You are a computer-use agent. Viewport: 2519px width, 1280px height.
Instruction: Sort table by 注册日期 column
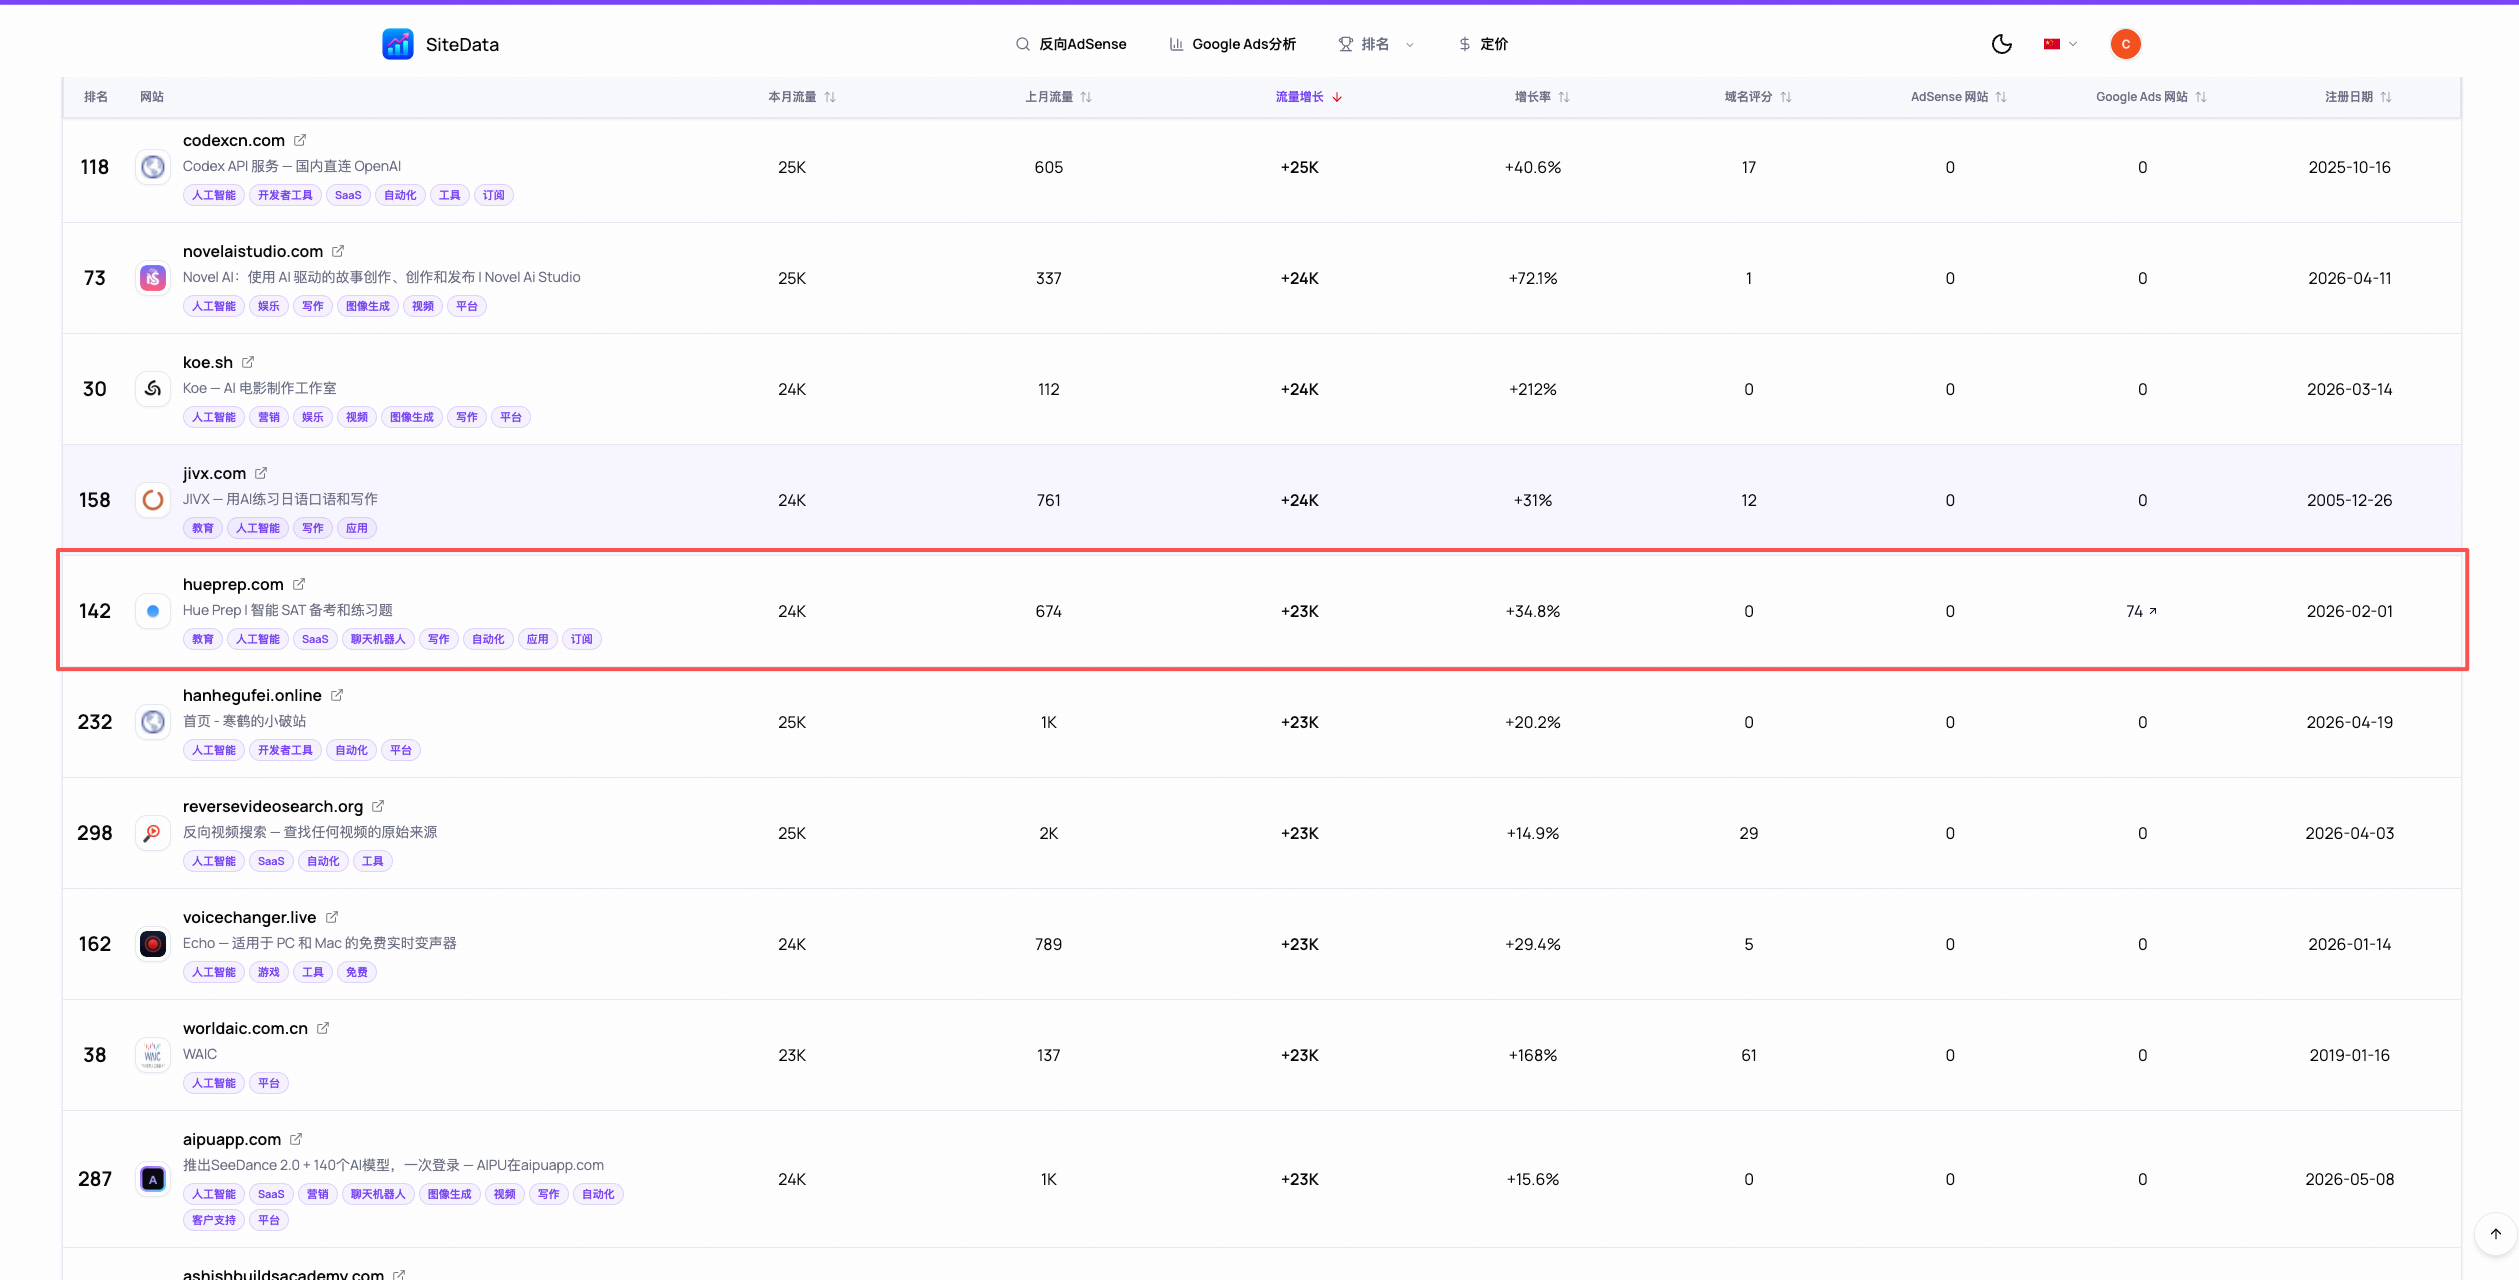click(2358, 97)
